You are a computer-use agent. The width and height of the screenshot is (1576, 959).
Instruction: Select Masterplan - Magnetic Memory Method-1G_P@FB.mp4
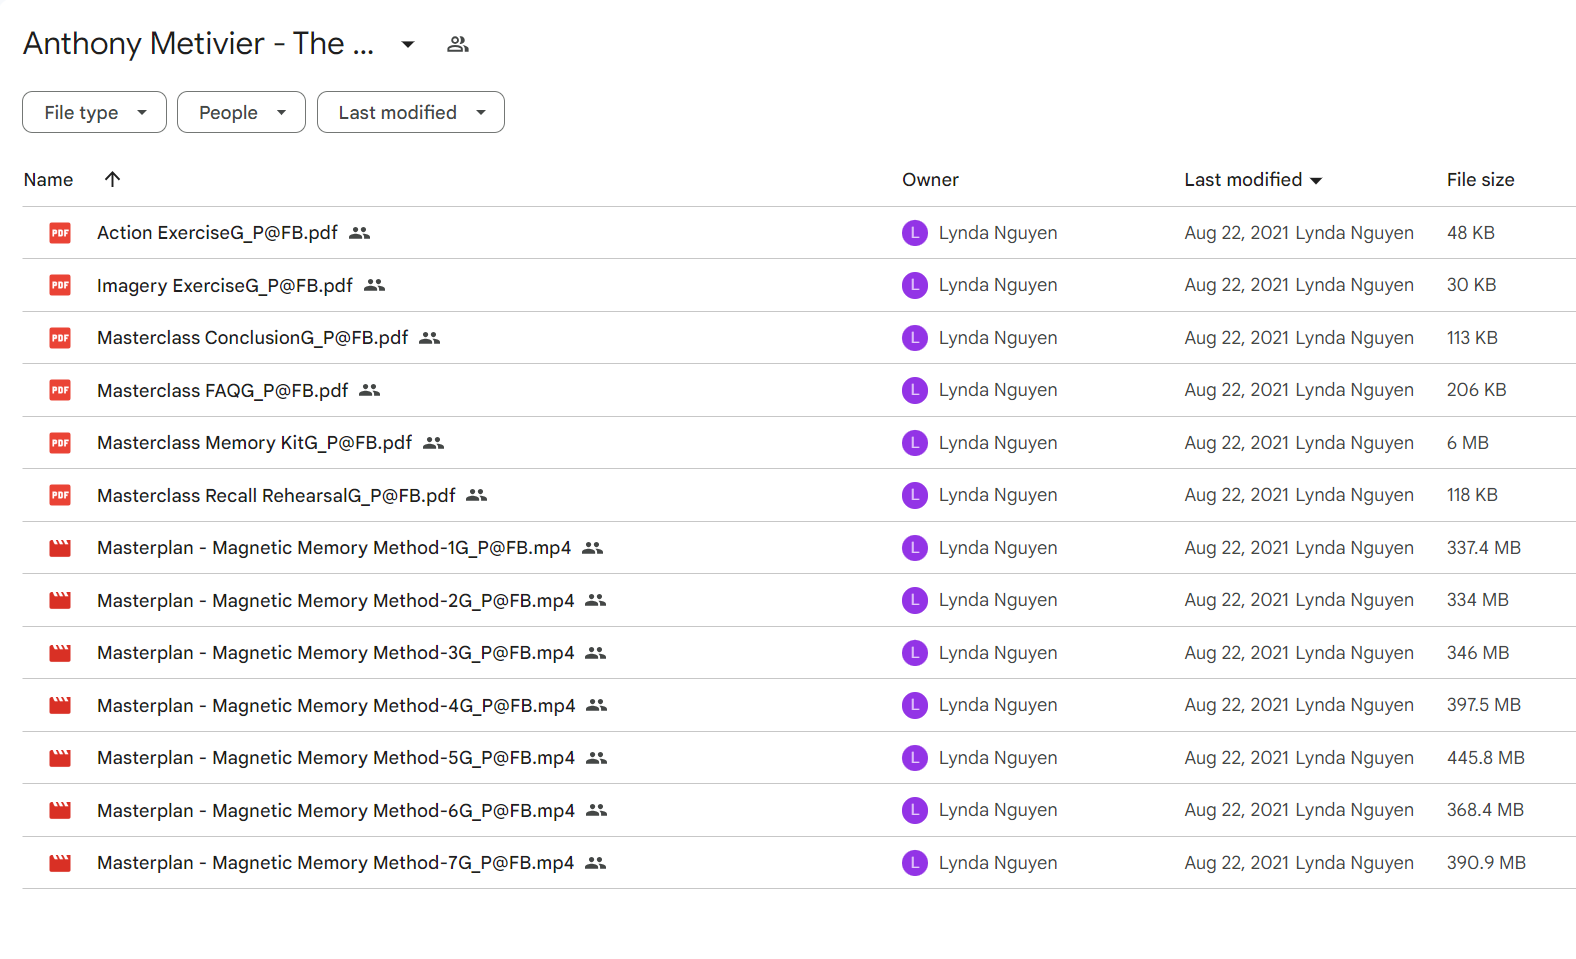pos(334,548)
